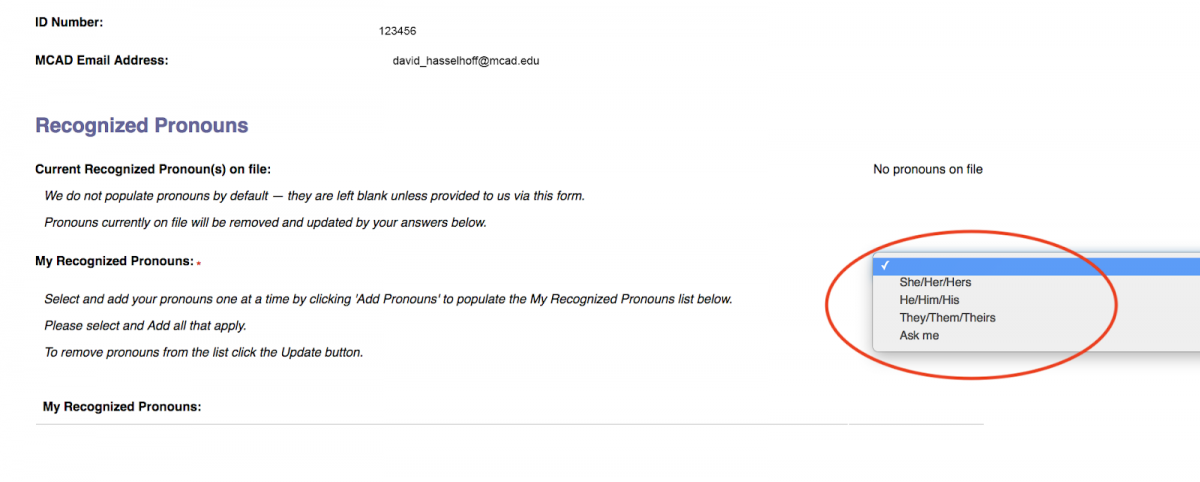Choose the blank highlighted dropdown option
1200x482 pixels.
[1036, 265]
